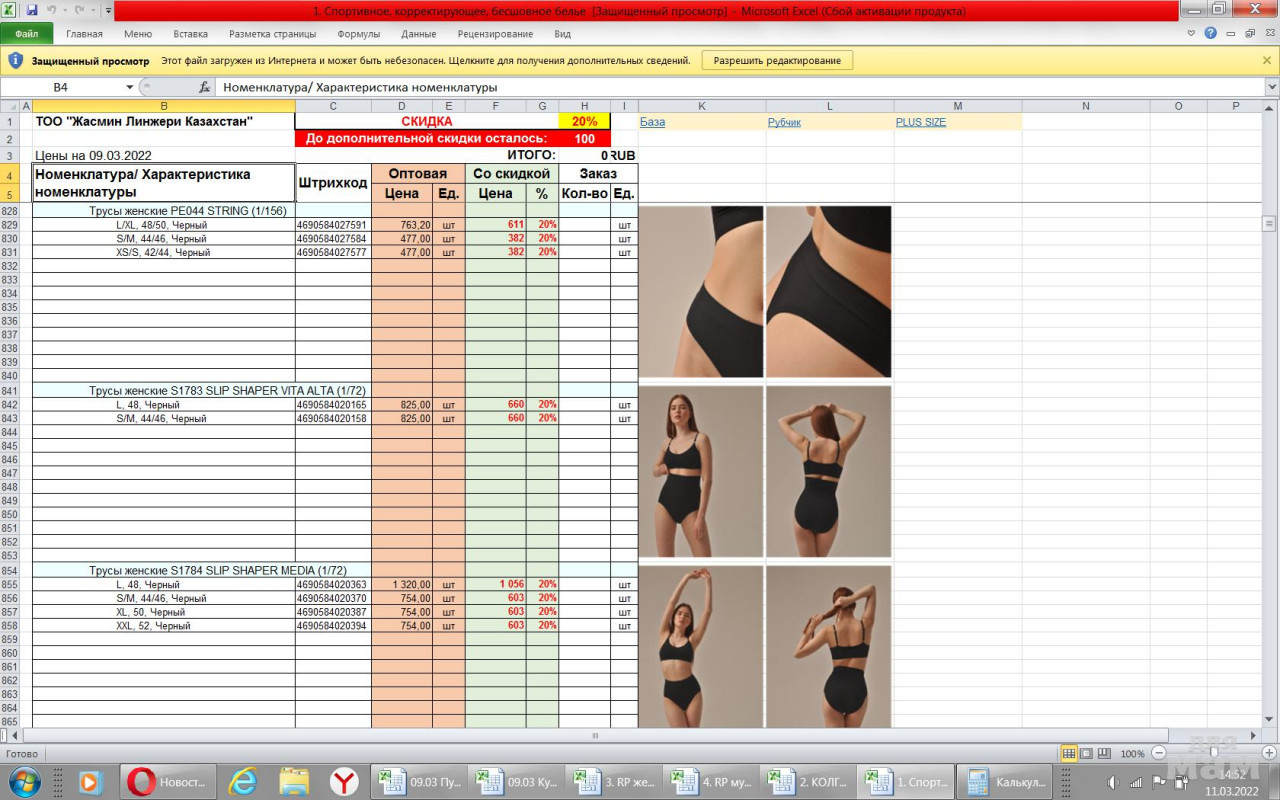Image resolution: width=1280 pixels, height=800 pixels.
Task: Open the Name Box dropdown arrow
Action: 129,87
